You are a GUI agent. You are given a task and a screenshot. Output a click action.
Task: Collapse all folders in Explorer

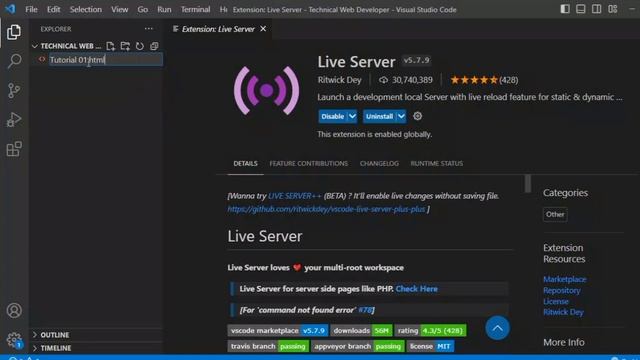click(154, 46)
